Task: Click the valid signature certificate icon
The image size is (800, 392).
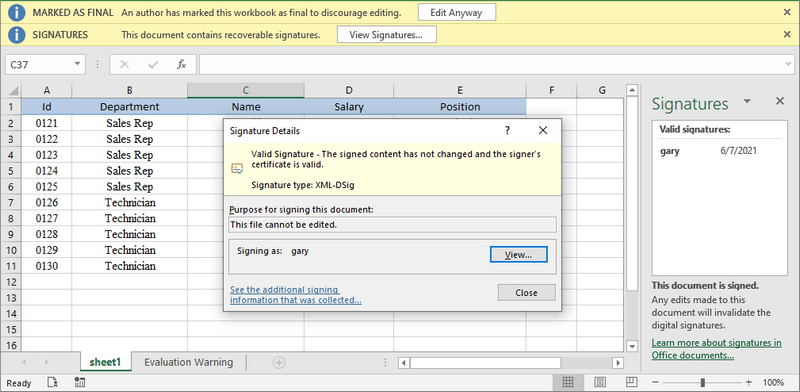Action: (x=237, y=168)
